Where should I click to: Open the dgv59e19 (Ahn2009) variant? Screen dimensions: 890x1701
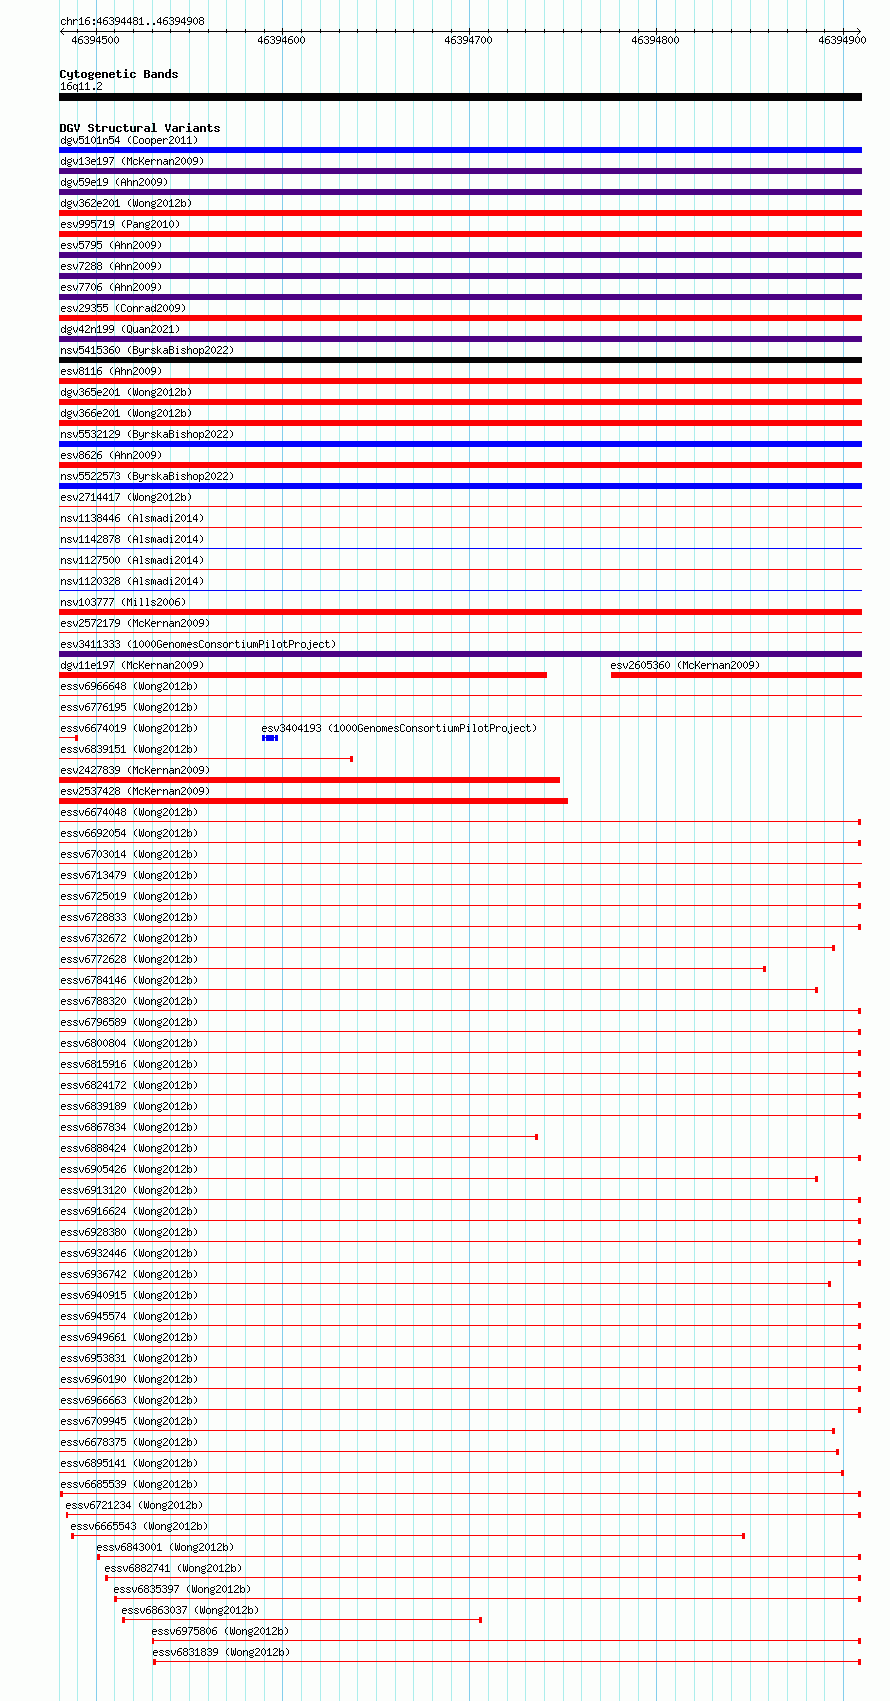[x=114, y=182]
